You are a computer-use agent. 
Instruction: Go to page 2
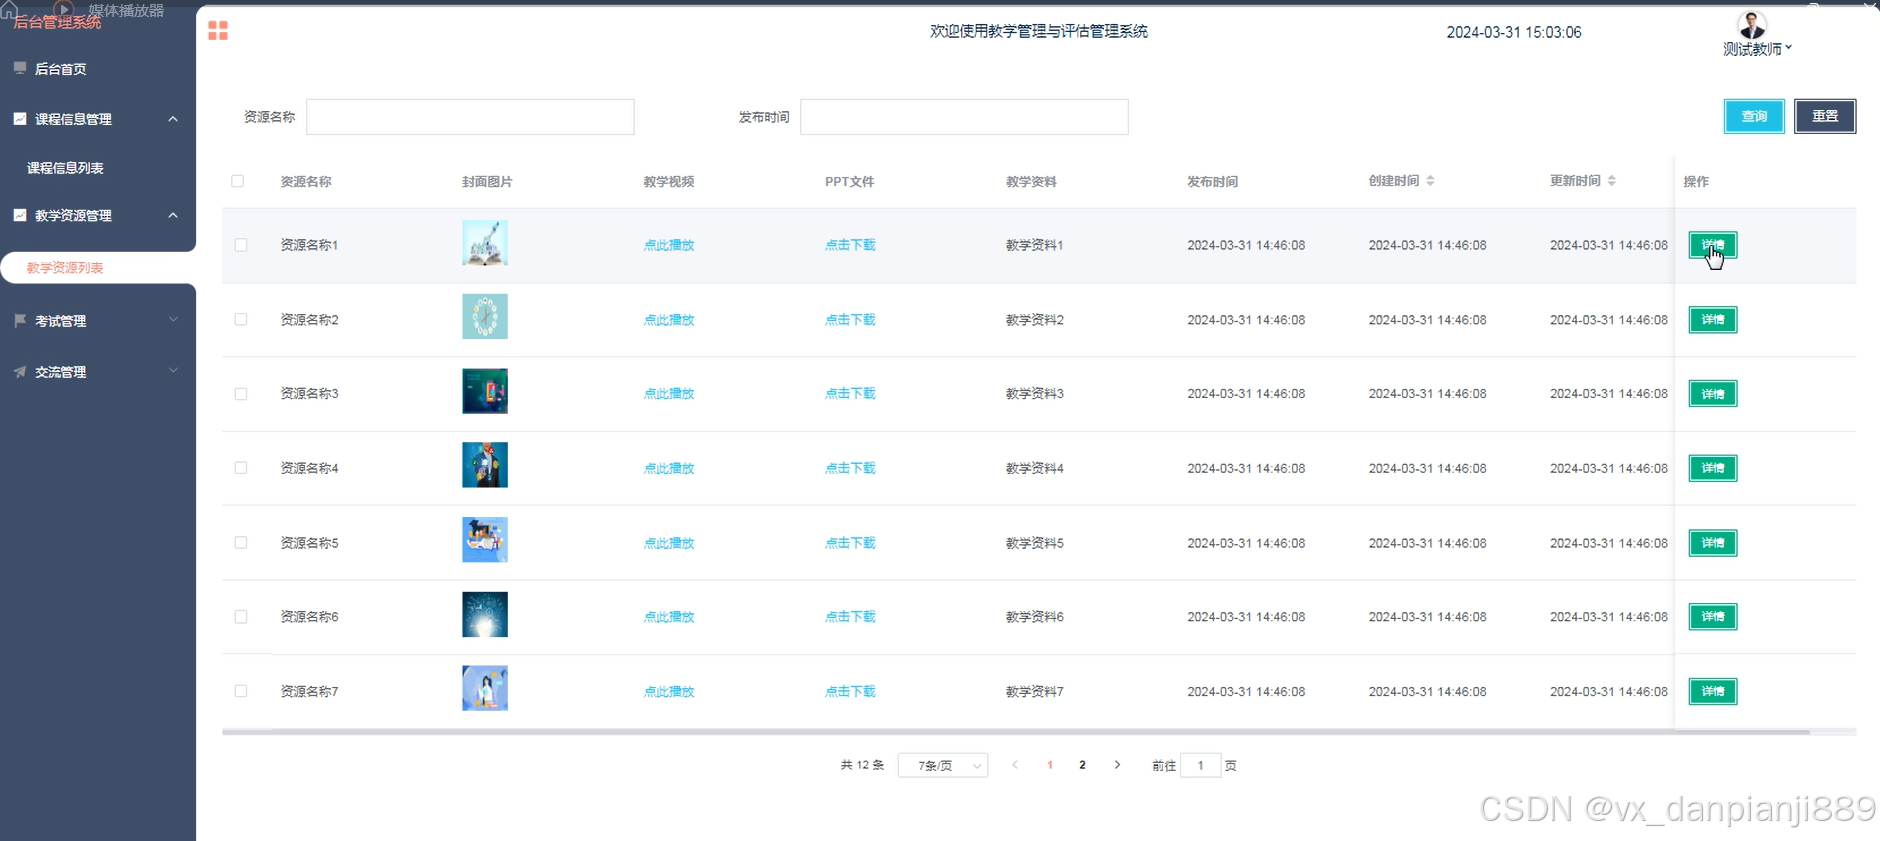pyautogui.click(x=1082, y=765)
